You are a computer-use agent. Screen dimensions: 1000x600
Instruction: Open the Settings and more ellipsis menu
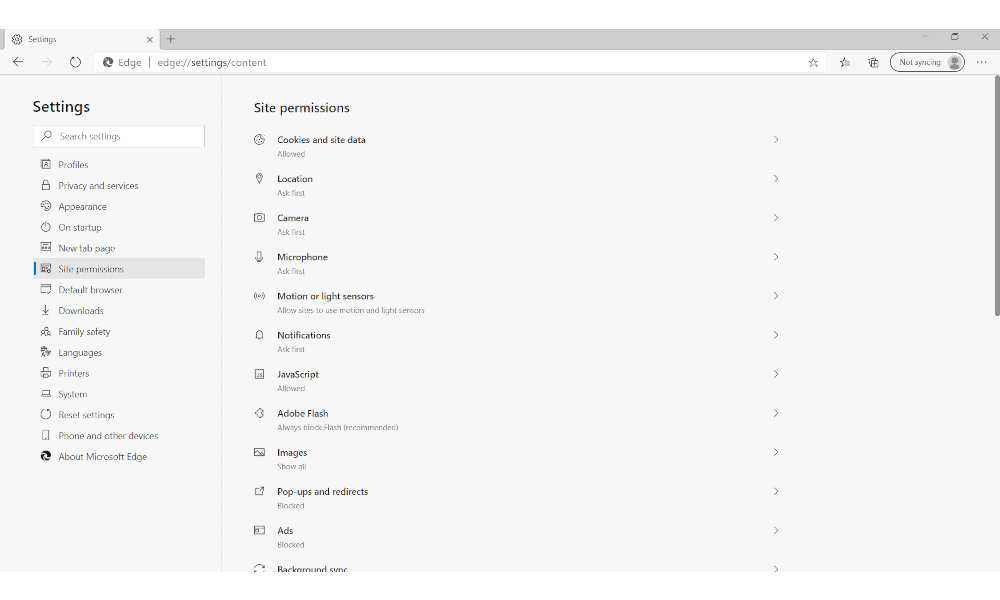(x=982, y=62)
